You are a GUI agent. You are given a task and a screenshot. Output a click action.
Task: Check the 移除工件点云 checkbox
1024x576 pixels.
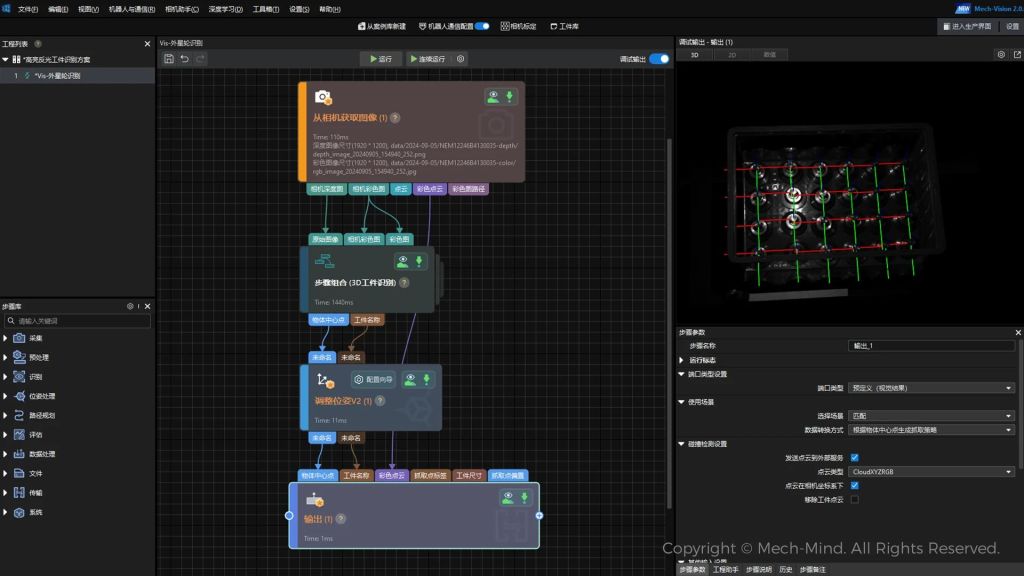click(x=854, y=499)
